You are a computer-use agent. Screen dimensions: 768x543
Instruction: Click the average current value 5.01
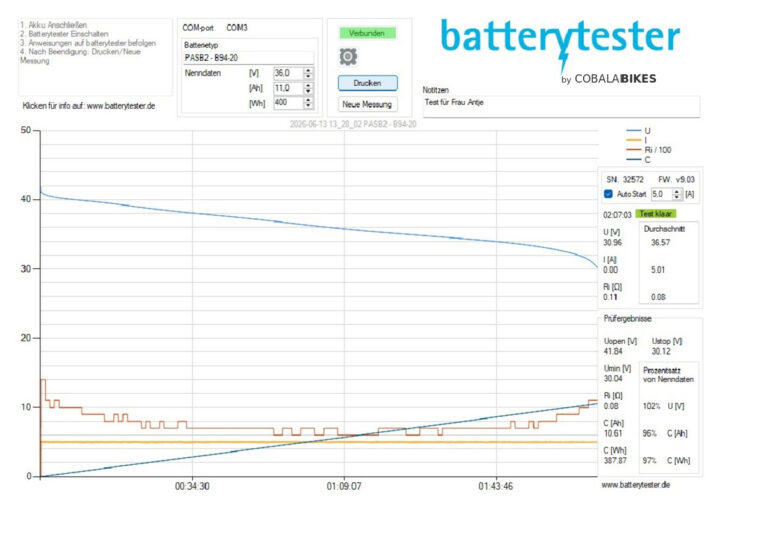(x=658, y=270)
